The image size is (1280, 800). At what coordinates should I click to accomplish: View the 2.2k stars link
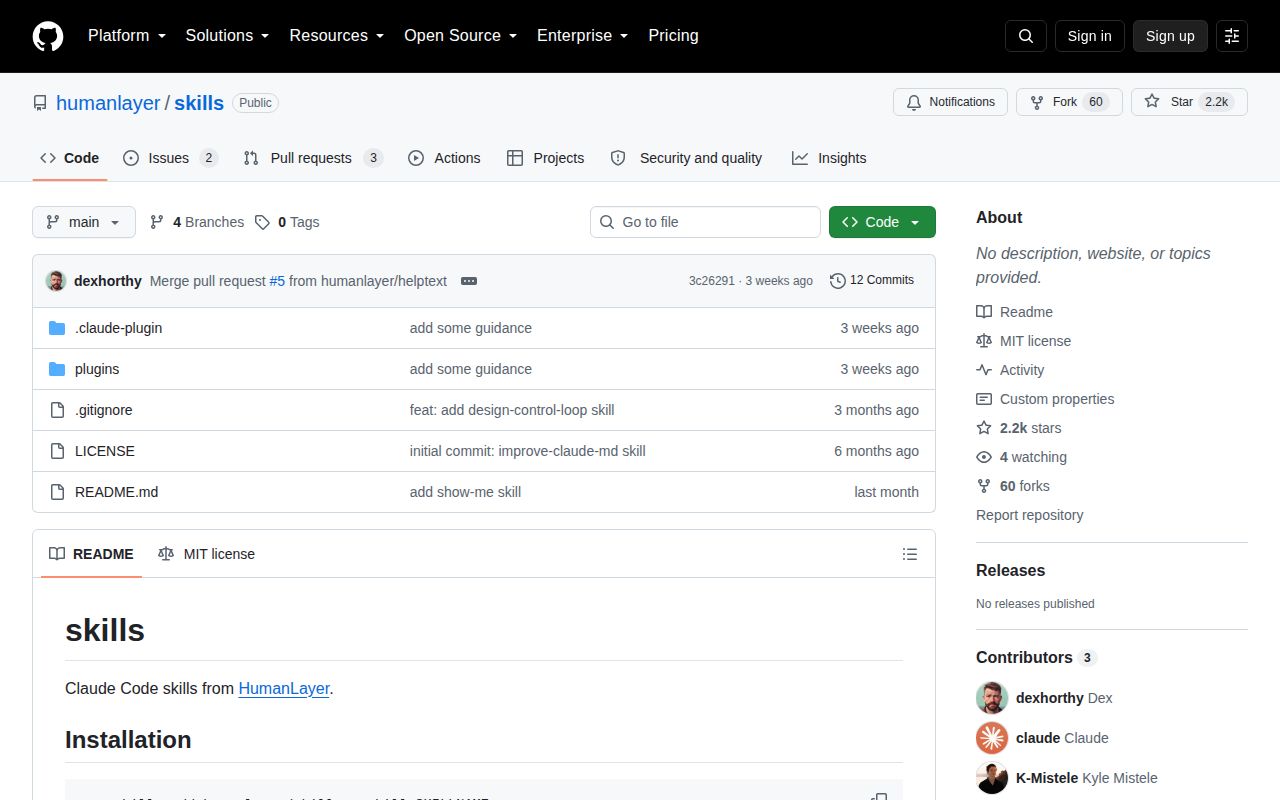(1019, 428)
